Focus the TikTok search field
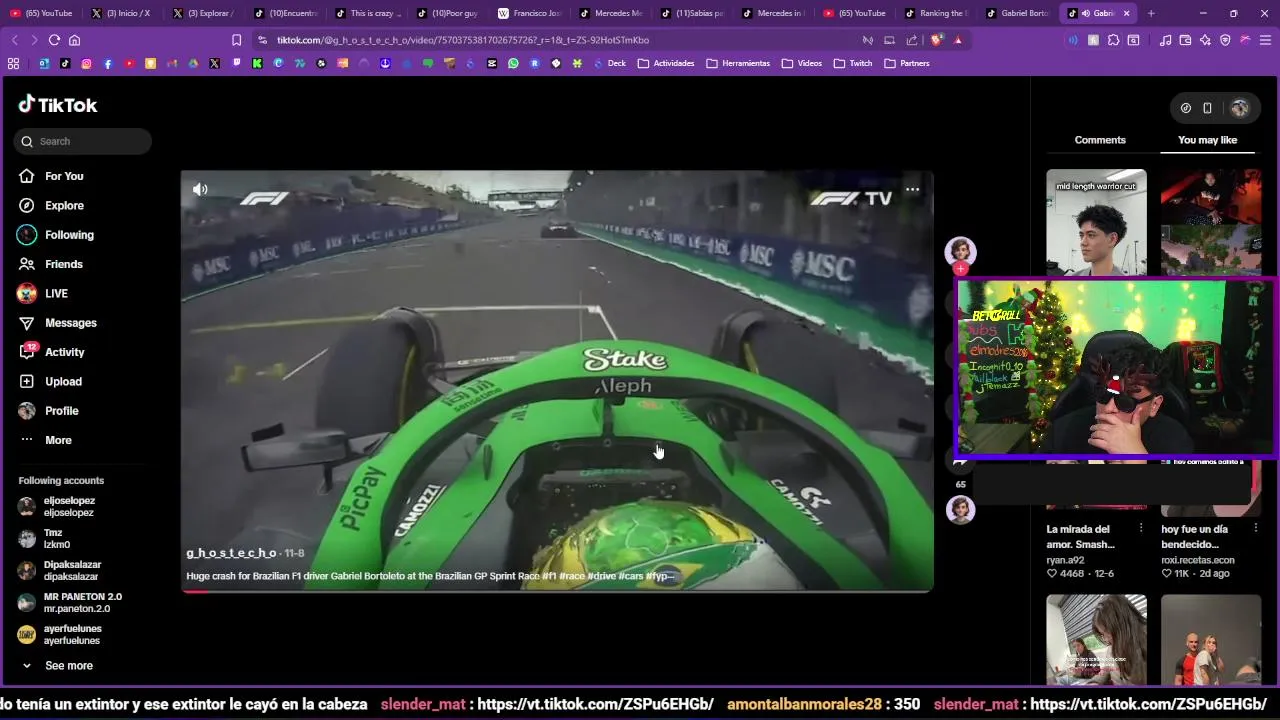This screenshot has width=1280, height=720. pyautogui.click(x=83, y=141)
